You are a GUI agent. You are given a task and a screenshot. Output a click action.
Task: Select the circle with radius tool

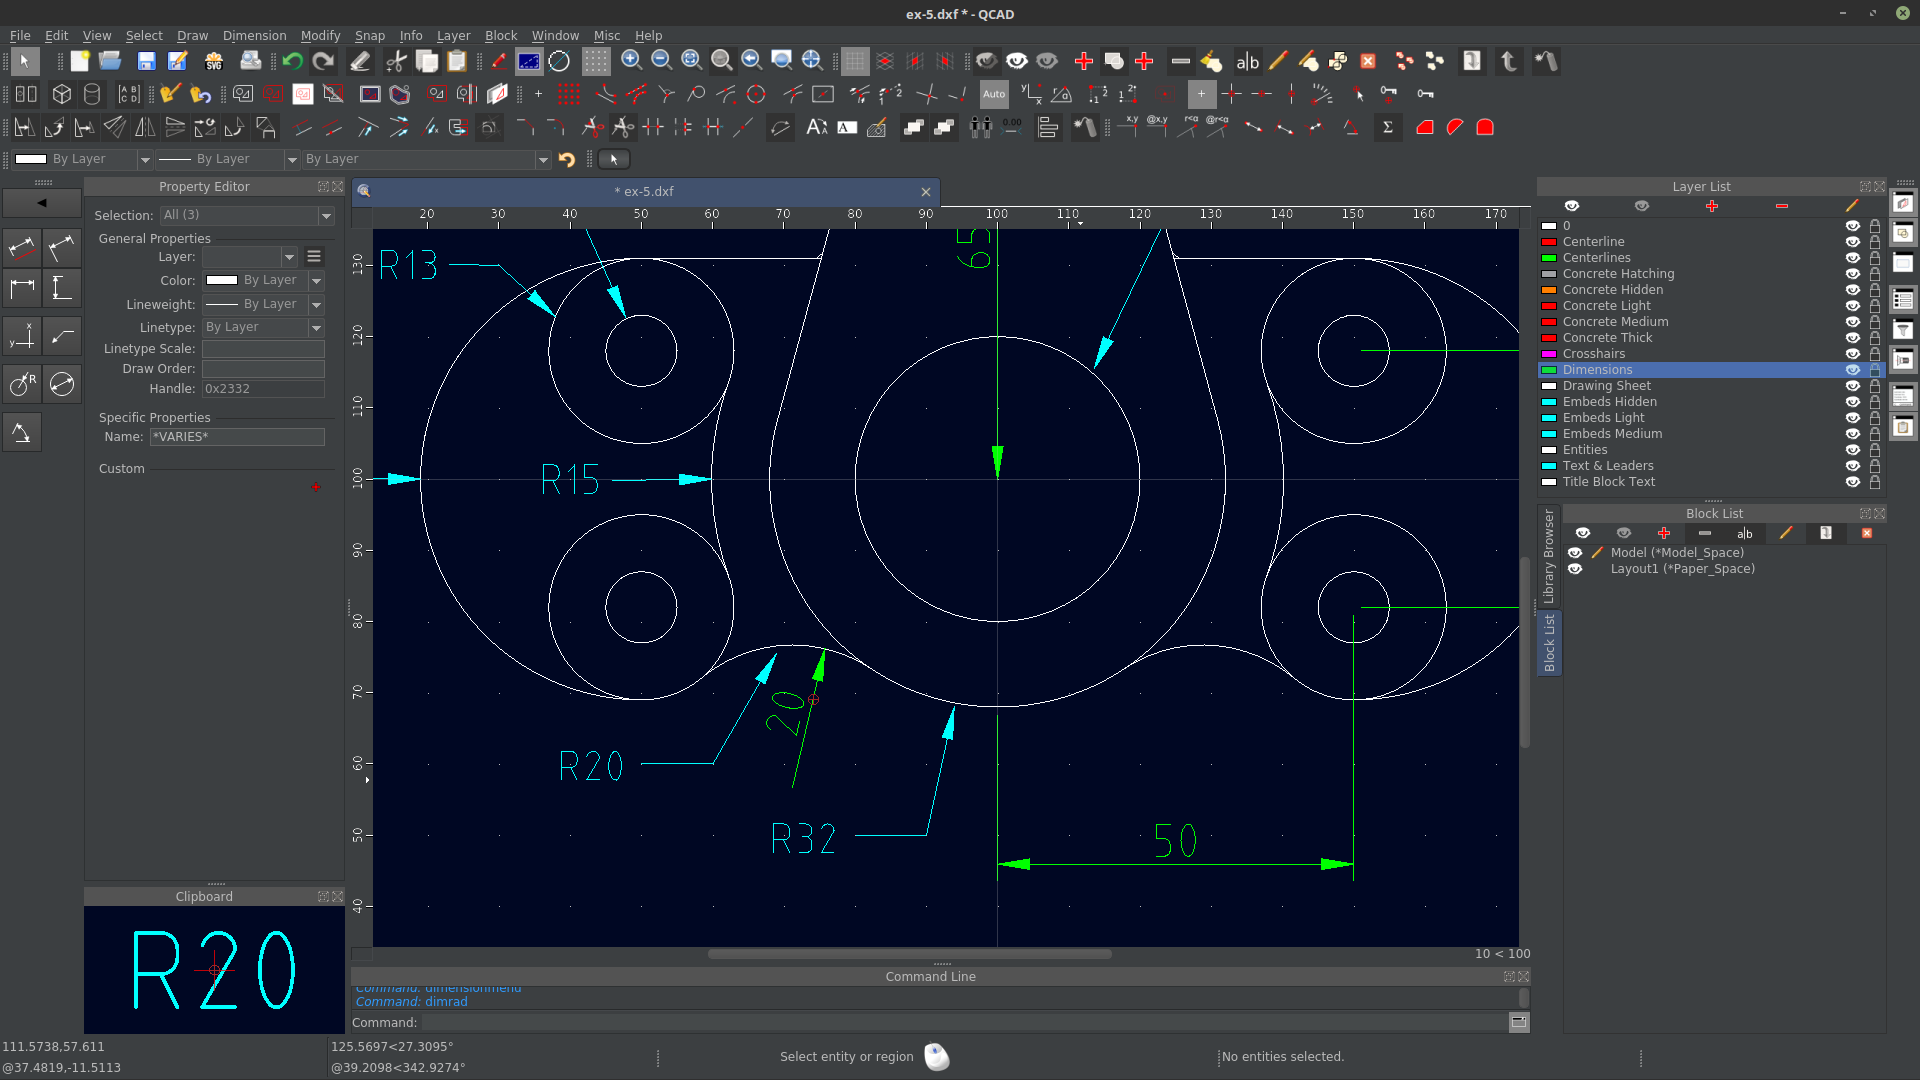point(22,384)
